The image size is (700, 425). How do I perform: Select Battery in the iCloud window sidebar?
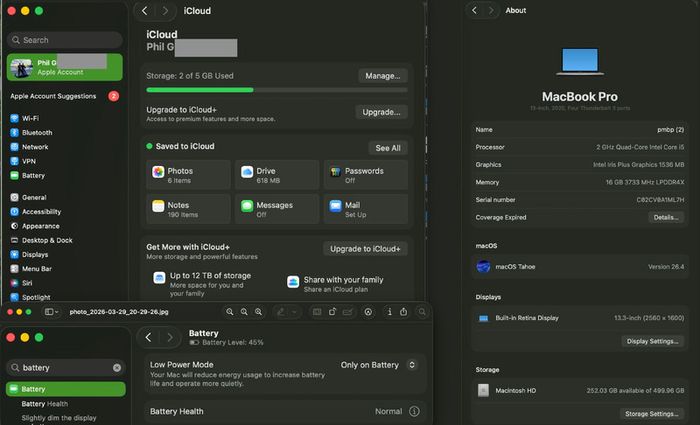[28, 175]
